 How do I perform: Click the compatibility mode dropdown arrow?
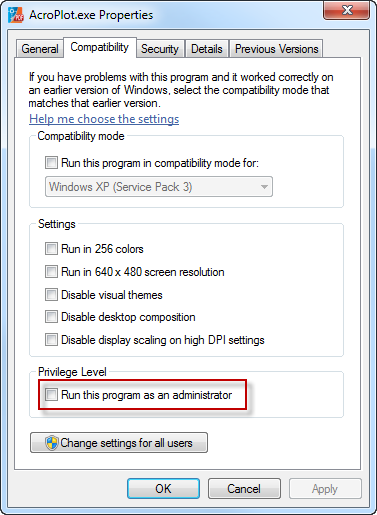point(264,187)
